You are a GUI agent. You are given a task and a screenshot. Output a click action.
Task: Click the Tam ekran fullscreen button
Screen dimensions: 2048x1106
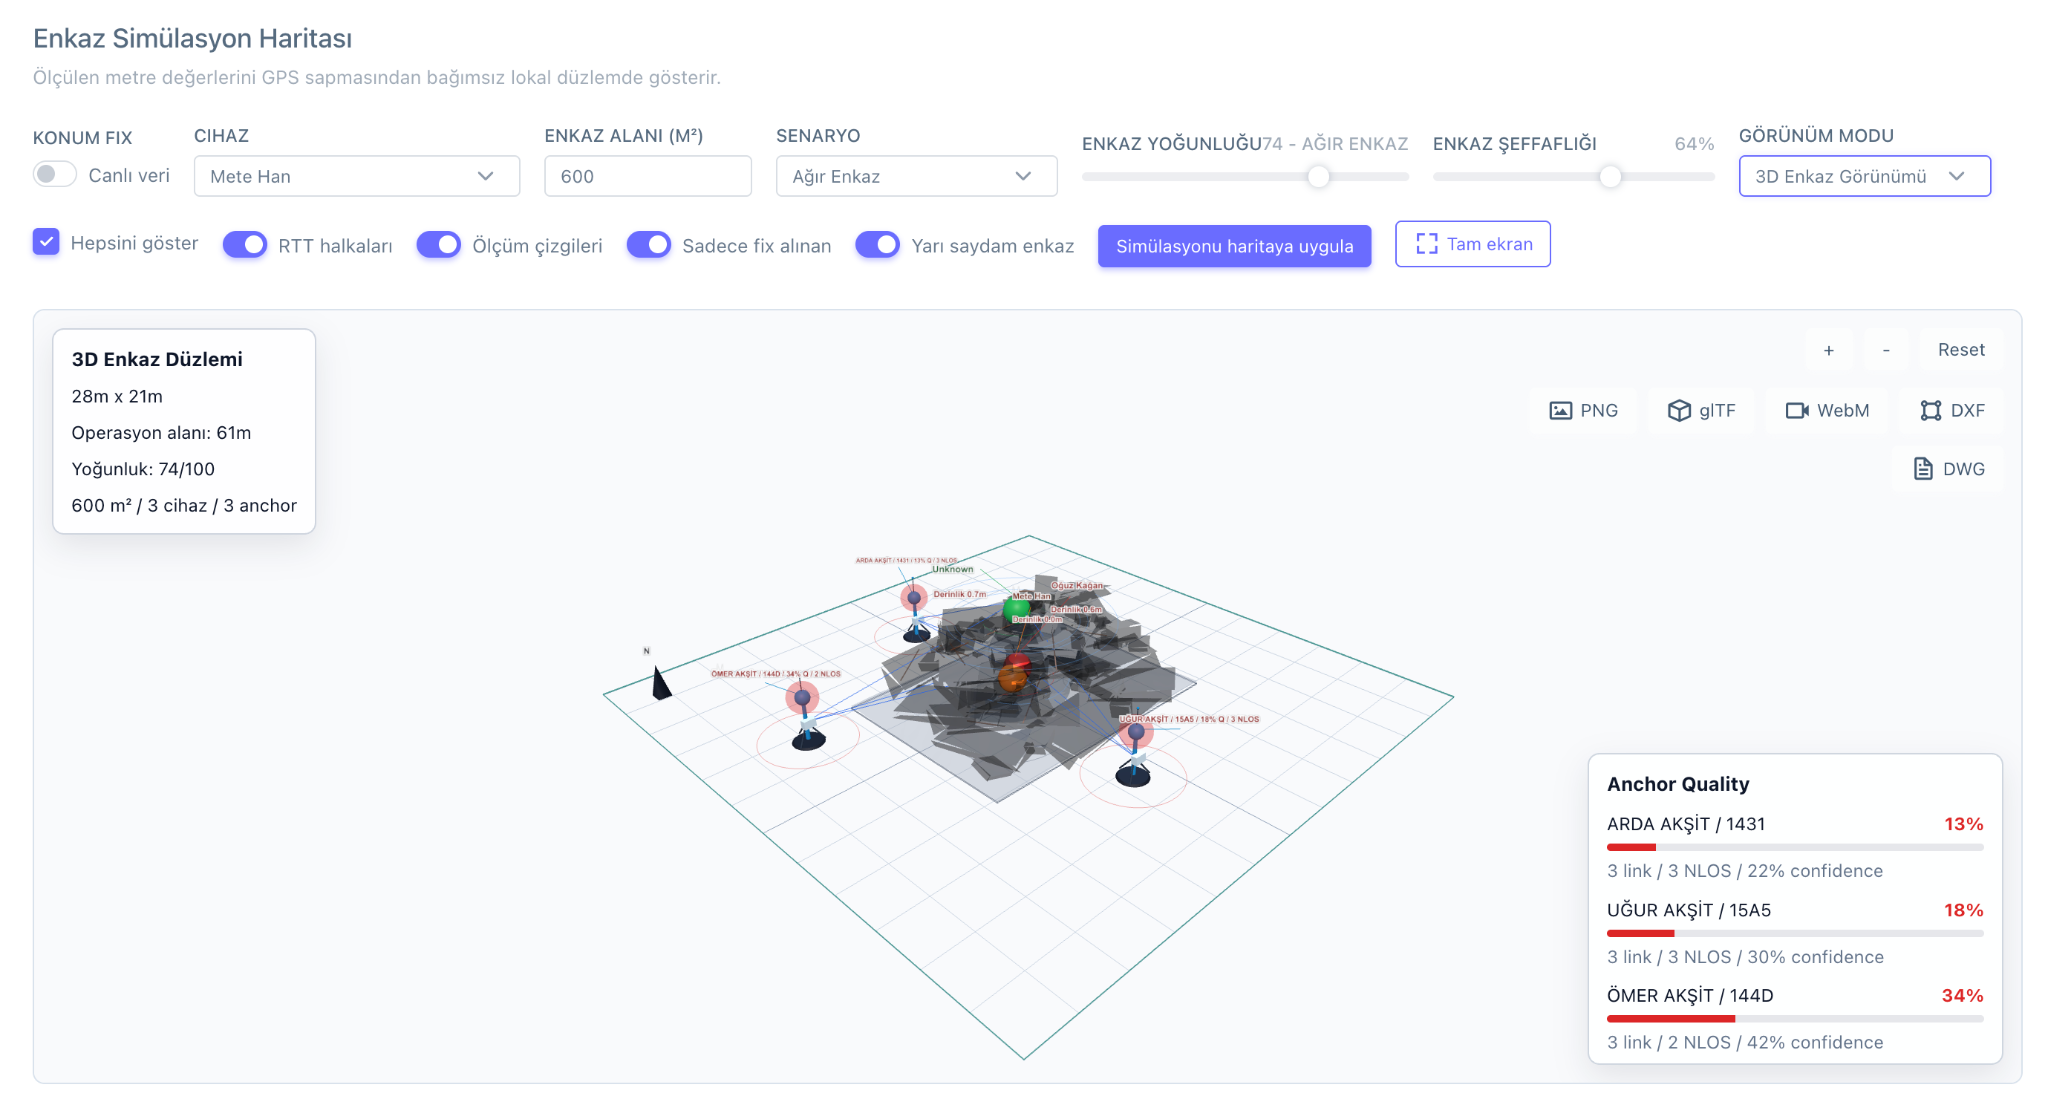1472,244
